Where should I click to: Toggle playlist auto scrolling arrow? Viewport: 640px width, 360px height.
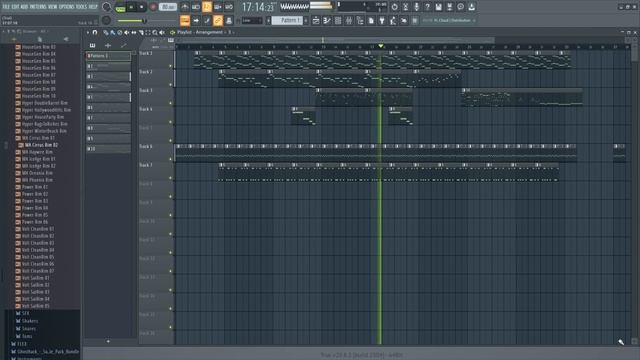196,20
